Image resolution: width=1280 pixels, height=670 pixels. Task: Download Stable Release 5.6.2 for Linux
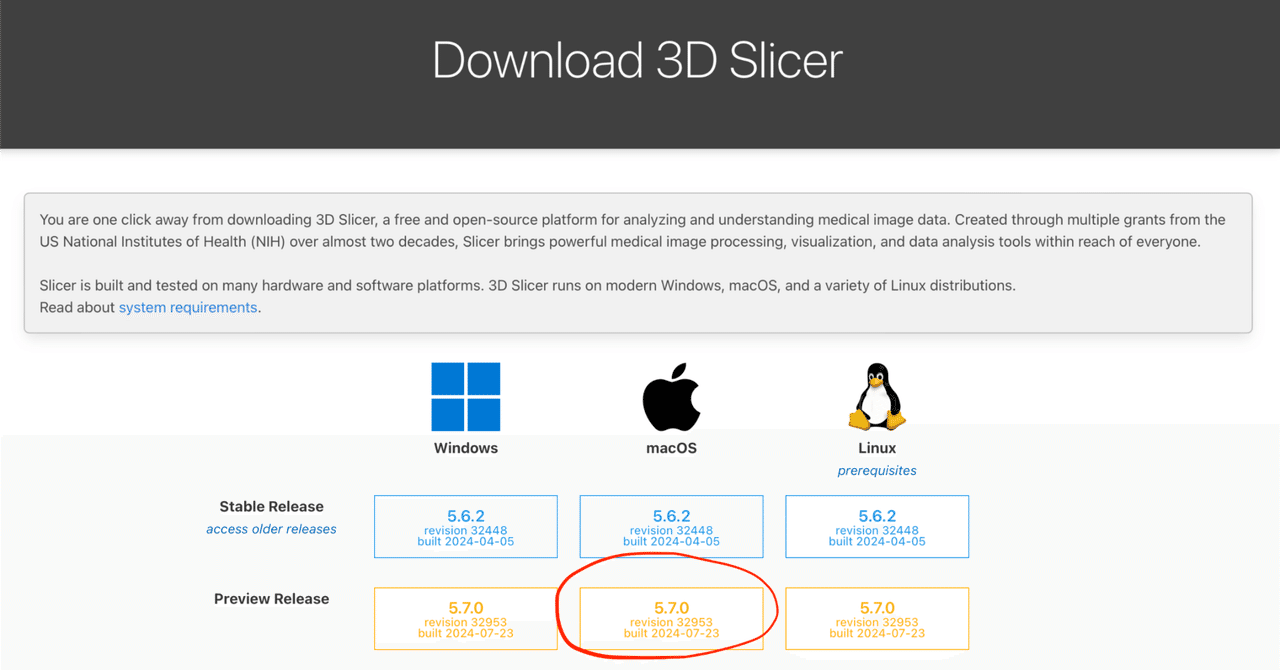pyautogui.click(x=877, y=526)
